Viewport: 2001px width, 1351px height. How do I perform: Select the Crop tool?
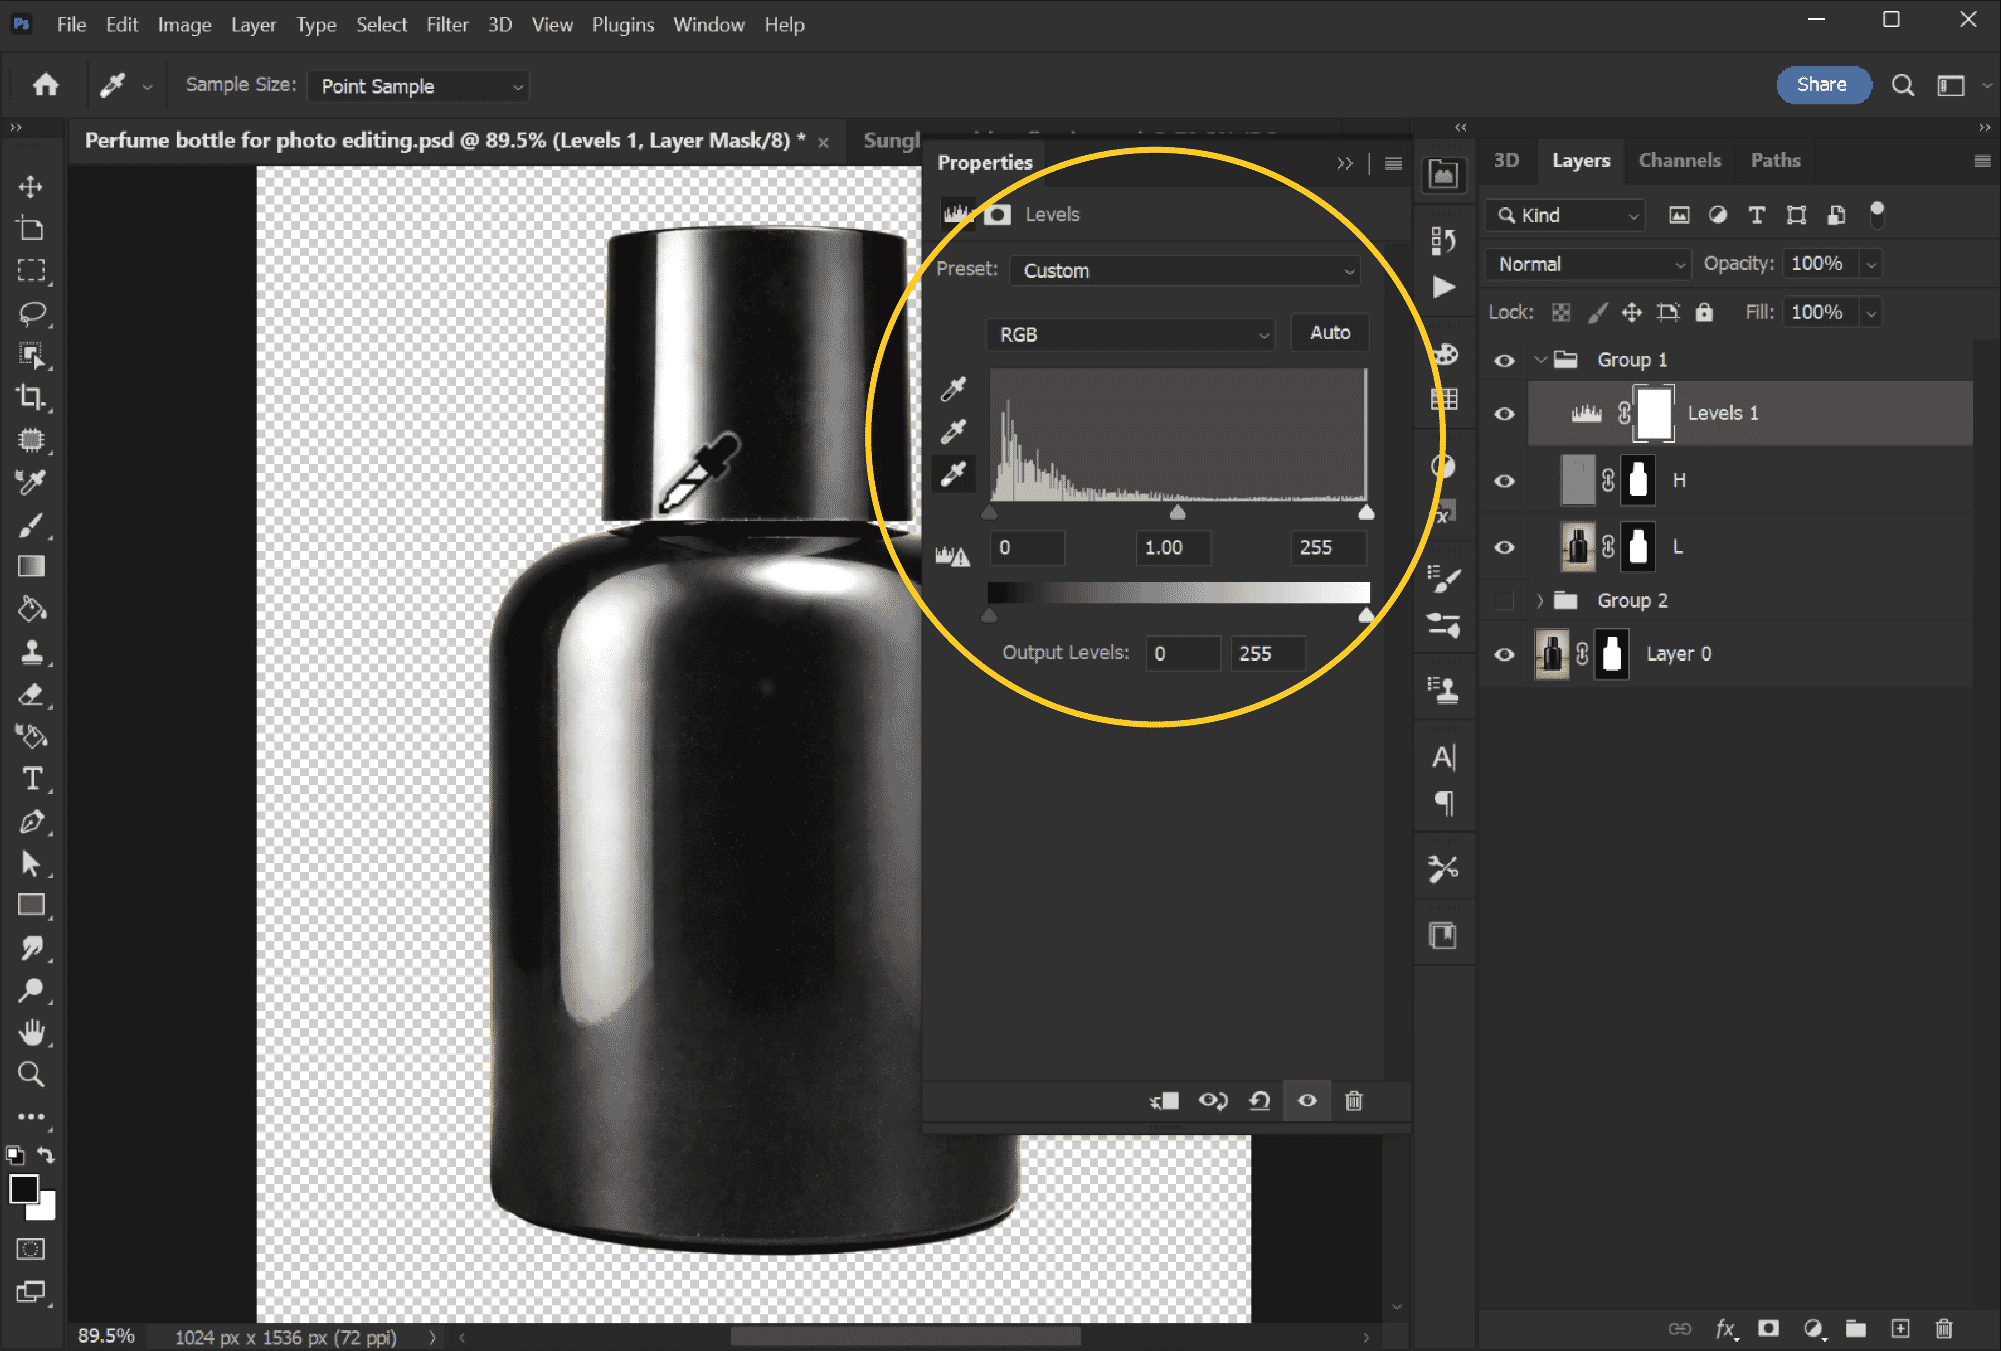pyautogui.click(x=31, y=397)
